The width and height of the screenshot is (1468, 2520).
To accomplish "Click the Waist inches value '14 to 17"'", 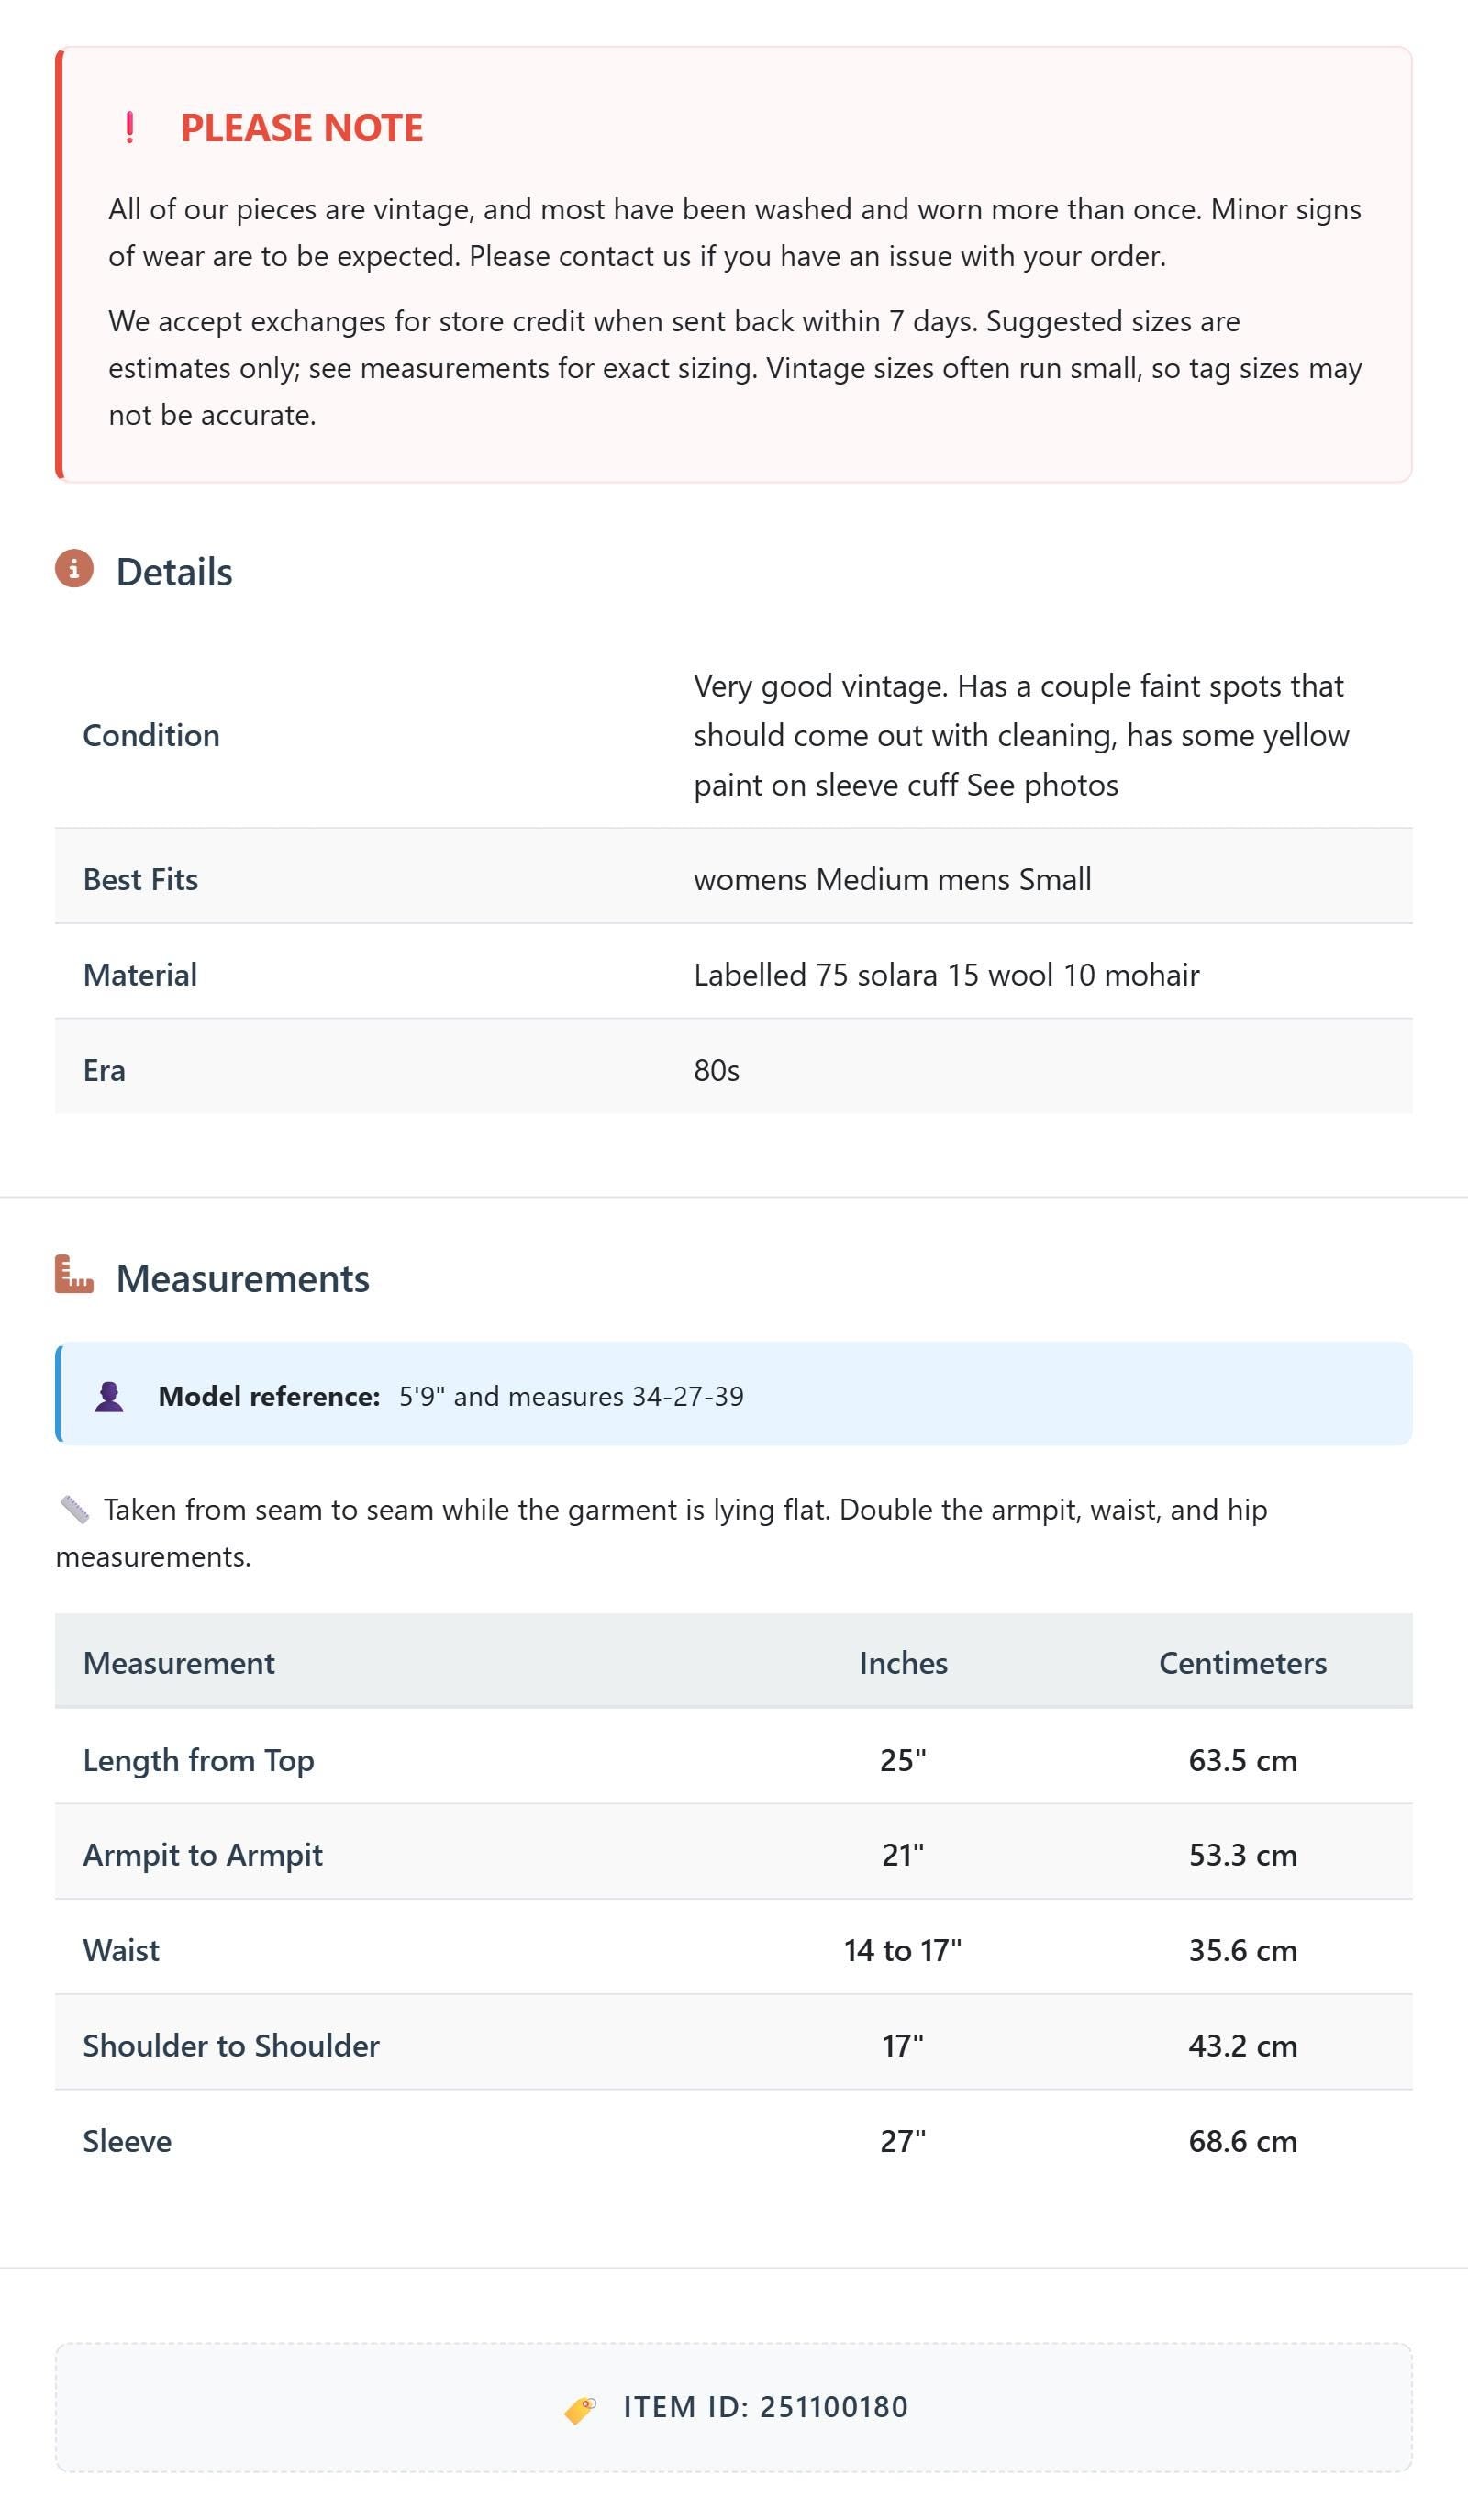I will (x=903, y=1951).
